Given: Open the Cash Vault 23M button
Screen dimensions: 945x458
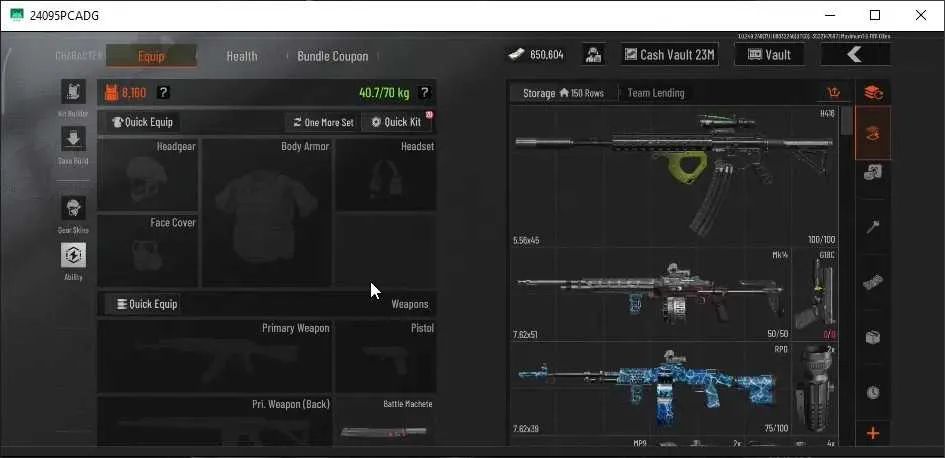Looking at the screenshot, I should click(x=670, y=55).
